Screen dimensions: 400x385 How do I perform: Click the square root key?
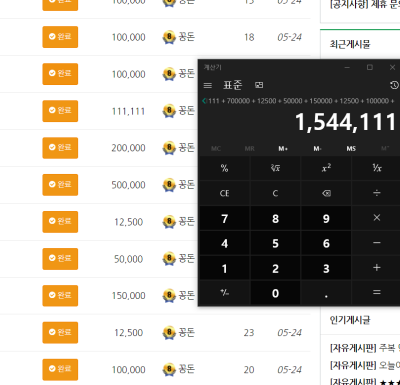click(x=275, y=168)
